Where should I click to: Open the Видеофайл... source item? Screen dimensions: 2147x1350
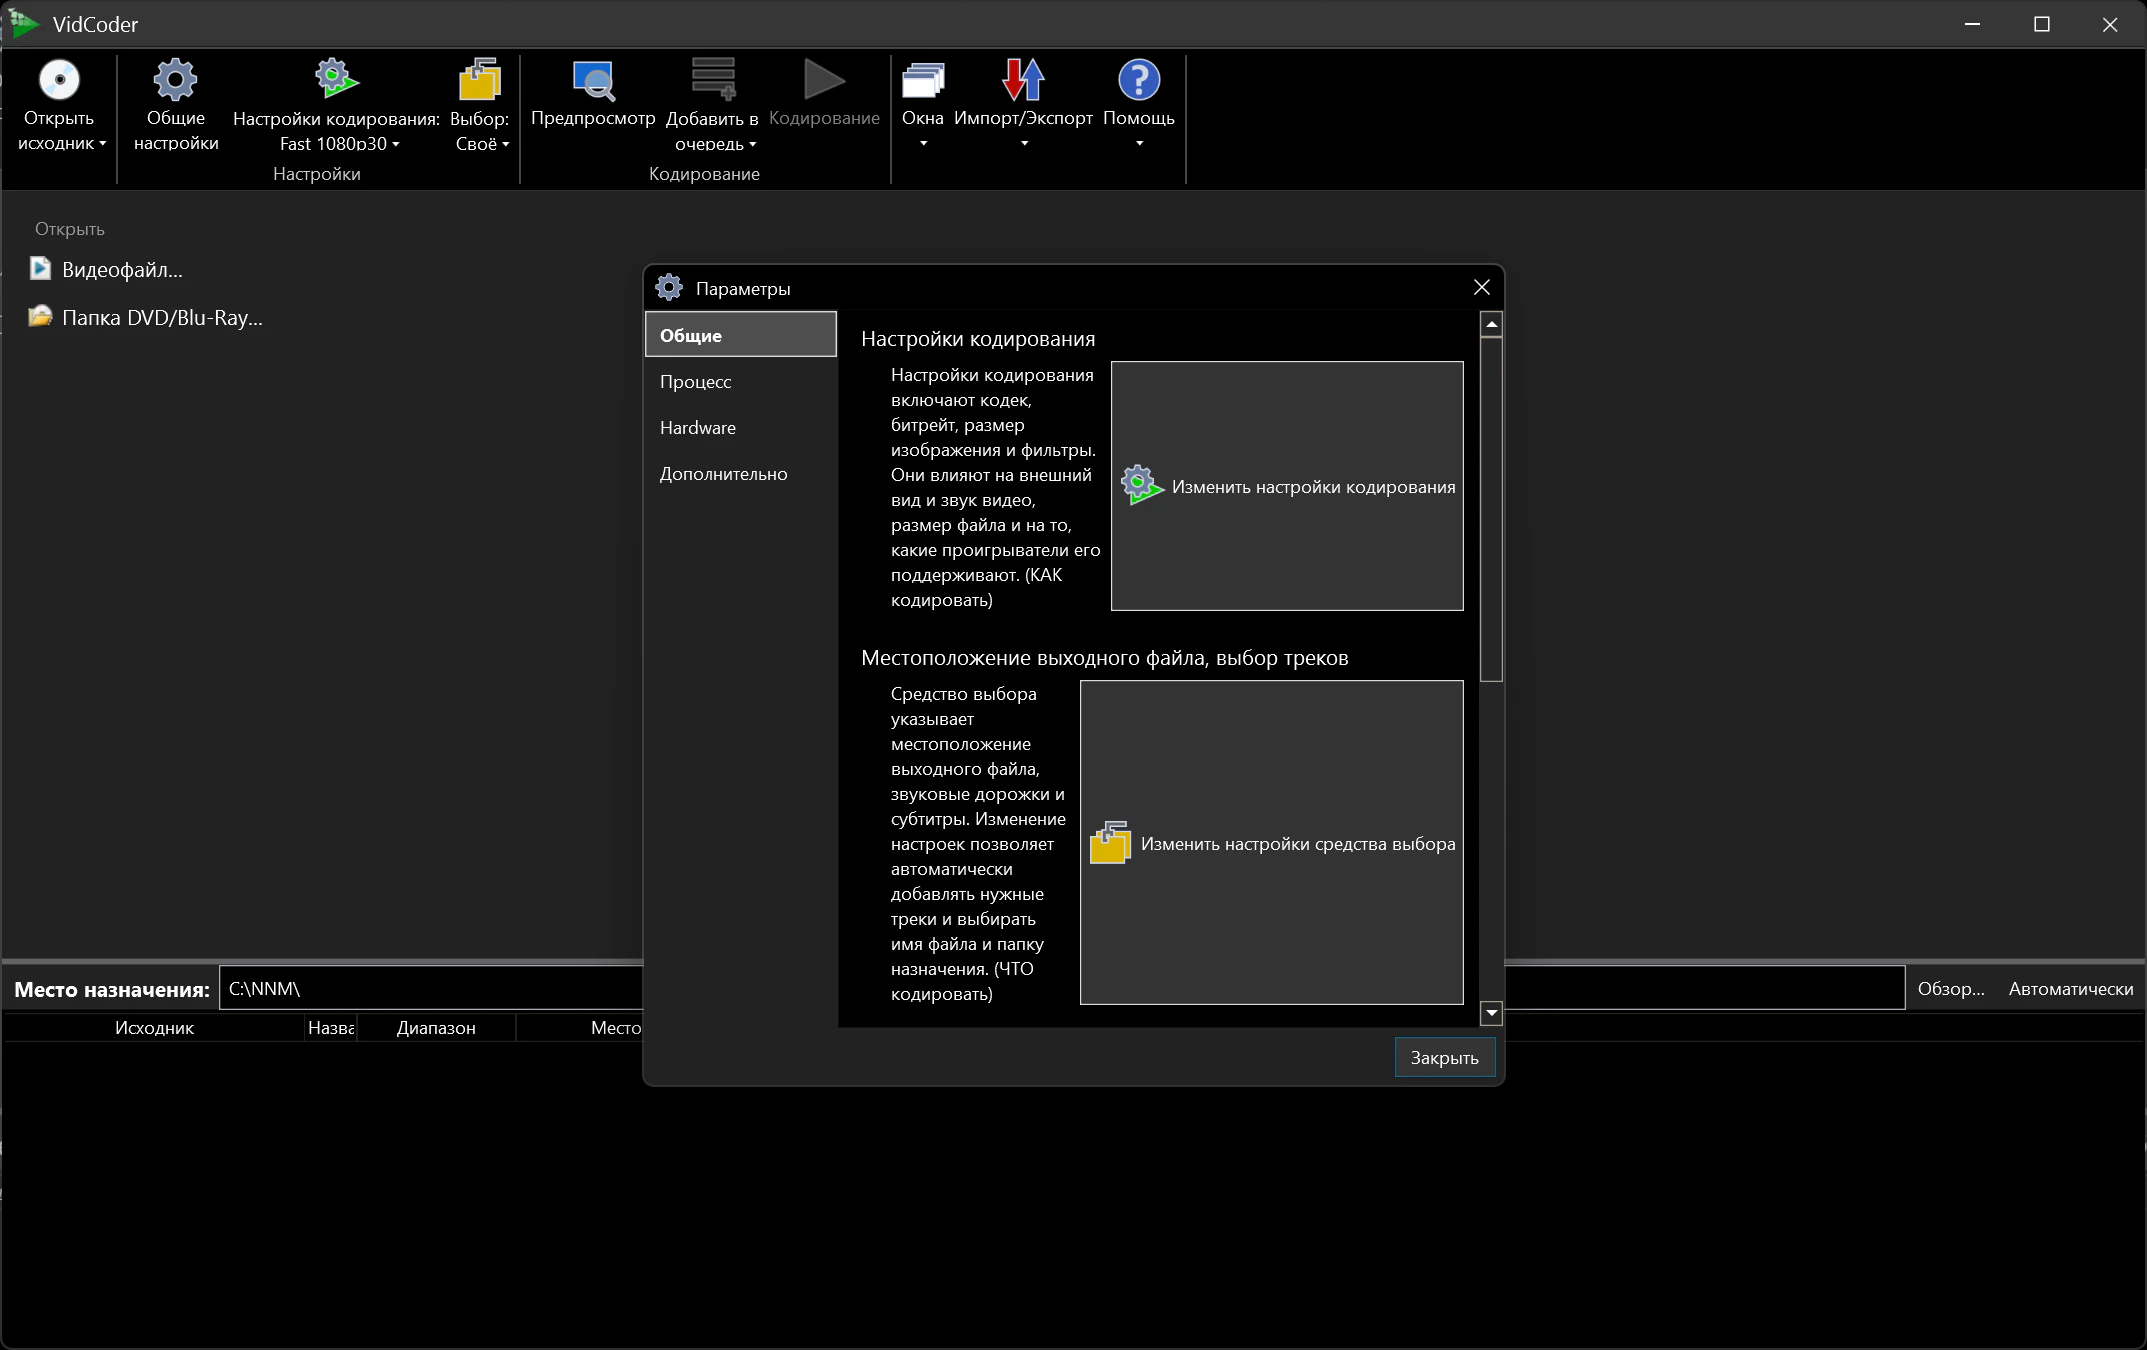(x=121, y=270)
